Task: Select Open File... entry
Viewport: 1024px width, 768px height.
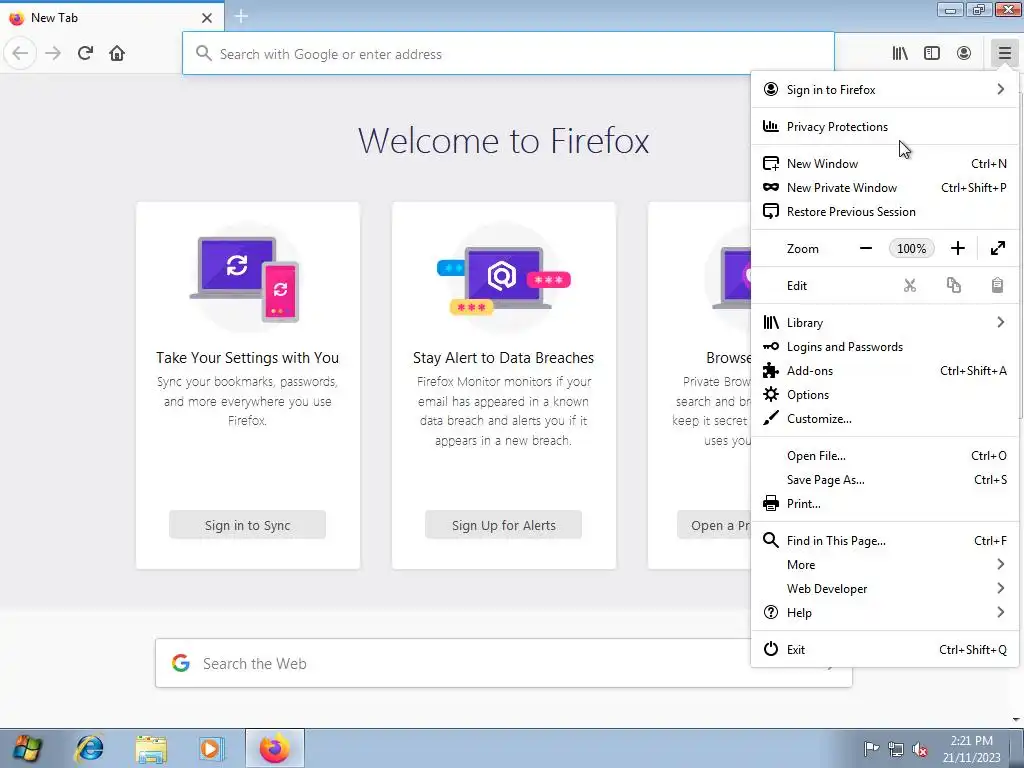Action: tap(885, 456)
